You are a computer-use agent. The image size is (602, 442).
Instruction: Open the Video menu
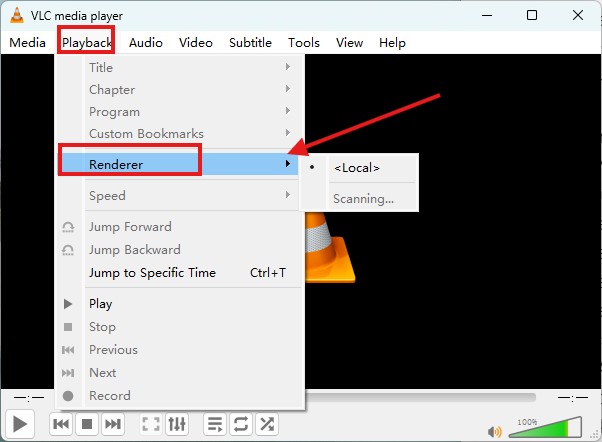pyautogui.click(x=196, y=43)
